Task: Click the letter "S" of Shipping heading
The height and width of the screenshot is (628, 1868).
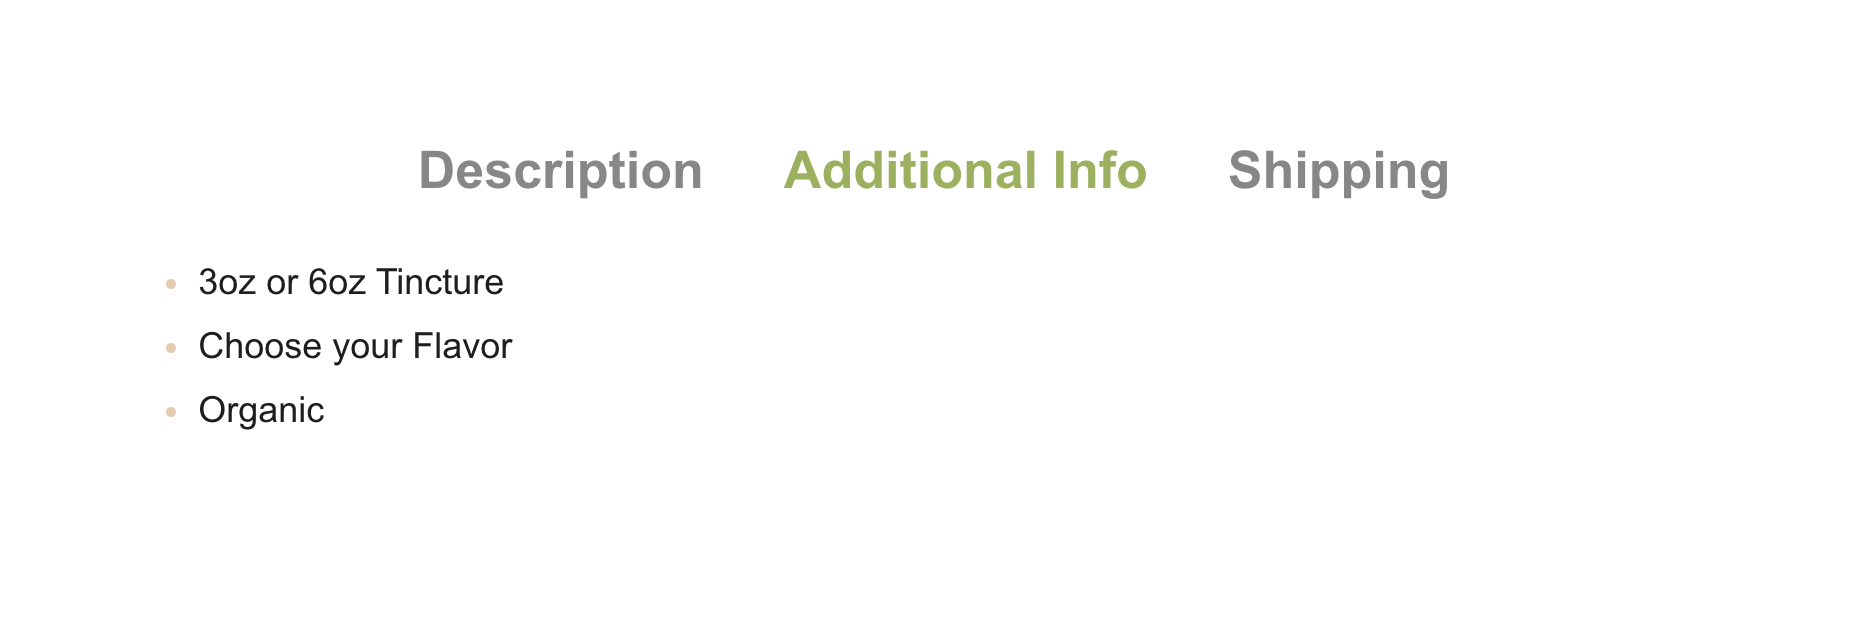Action: 1245,171
